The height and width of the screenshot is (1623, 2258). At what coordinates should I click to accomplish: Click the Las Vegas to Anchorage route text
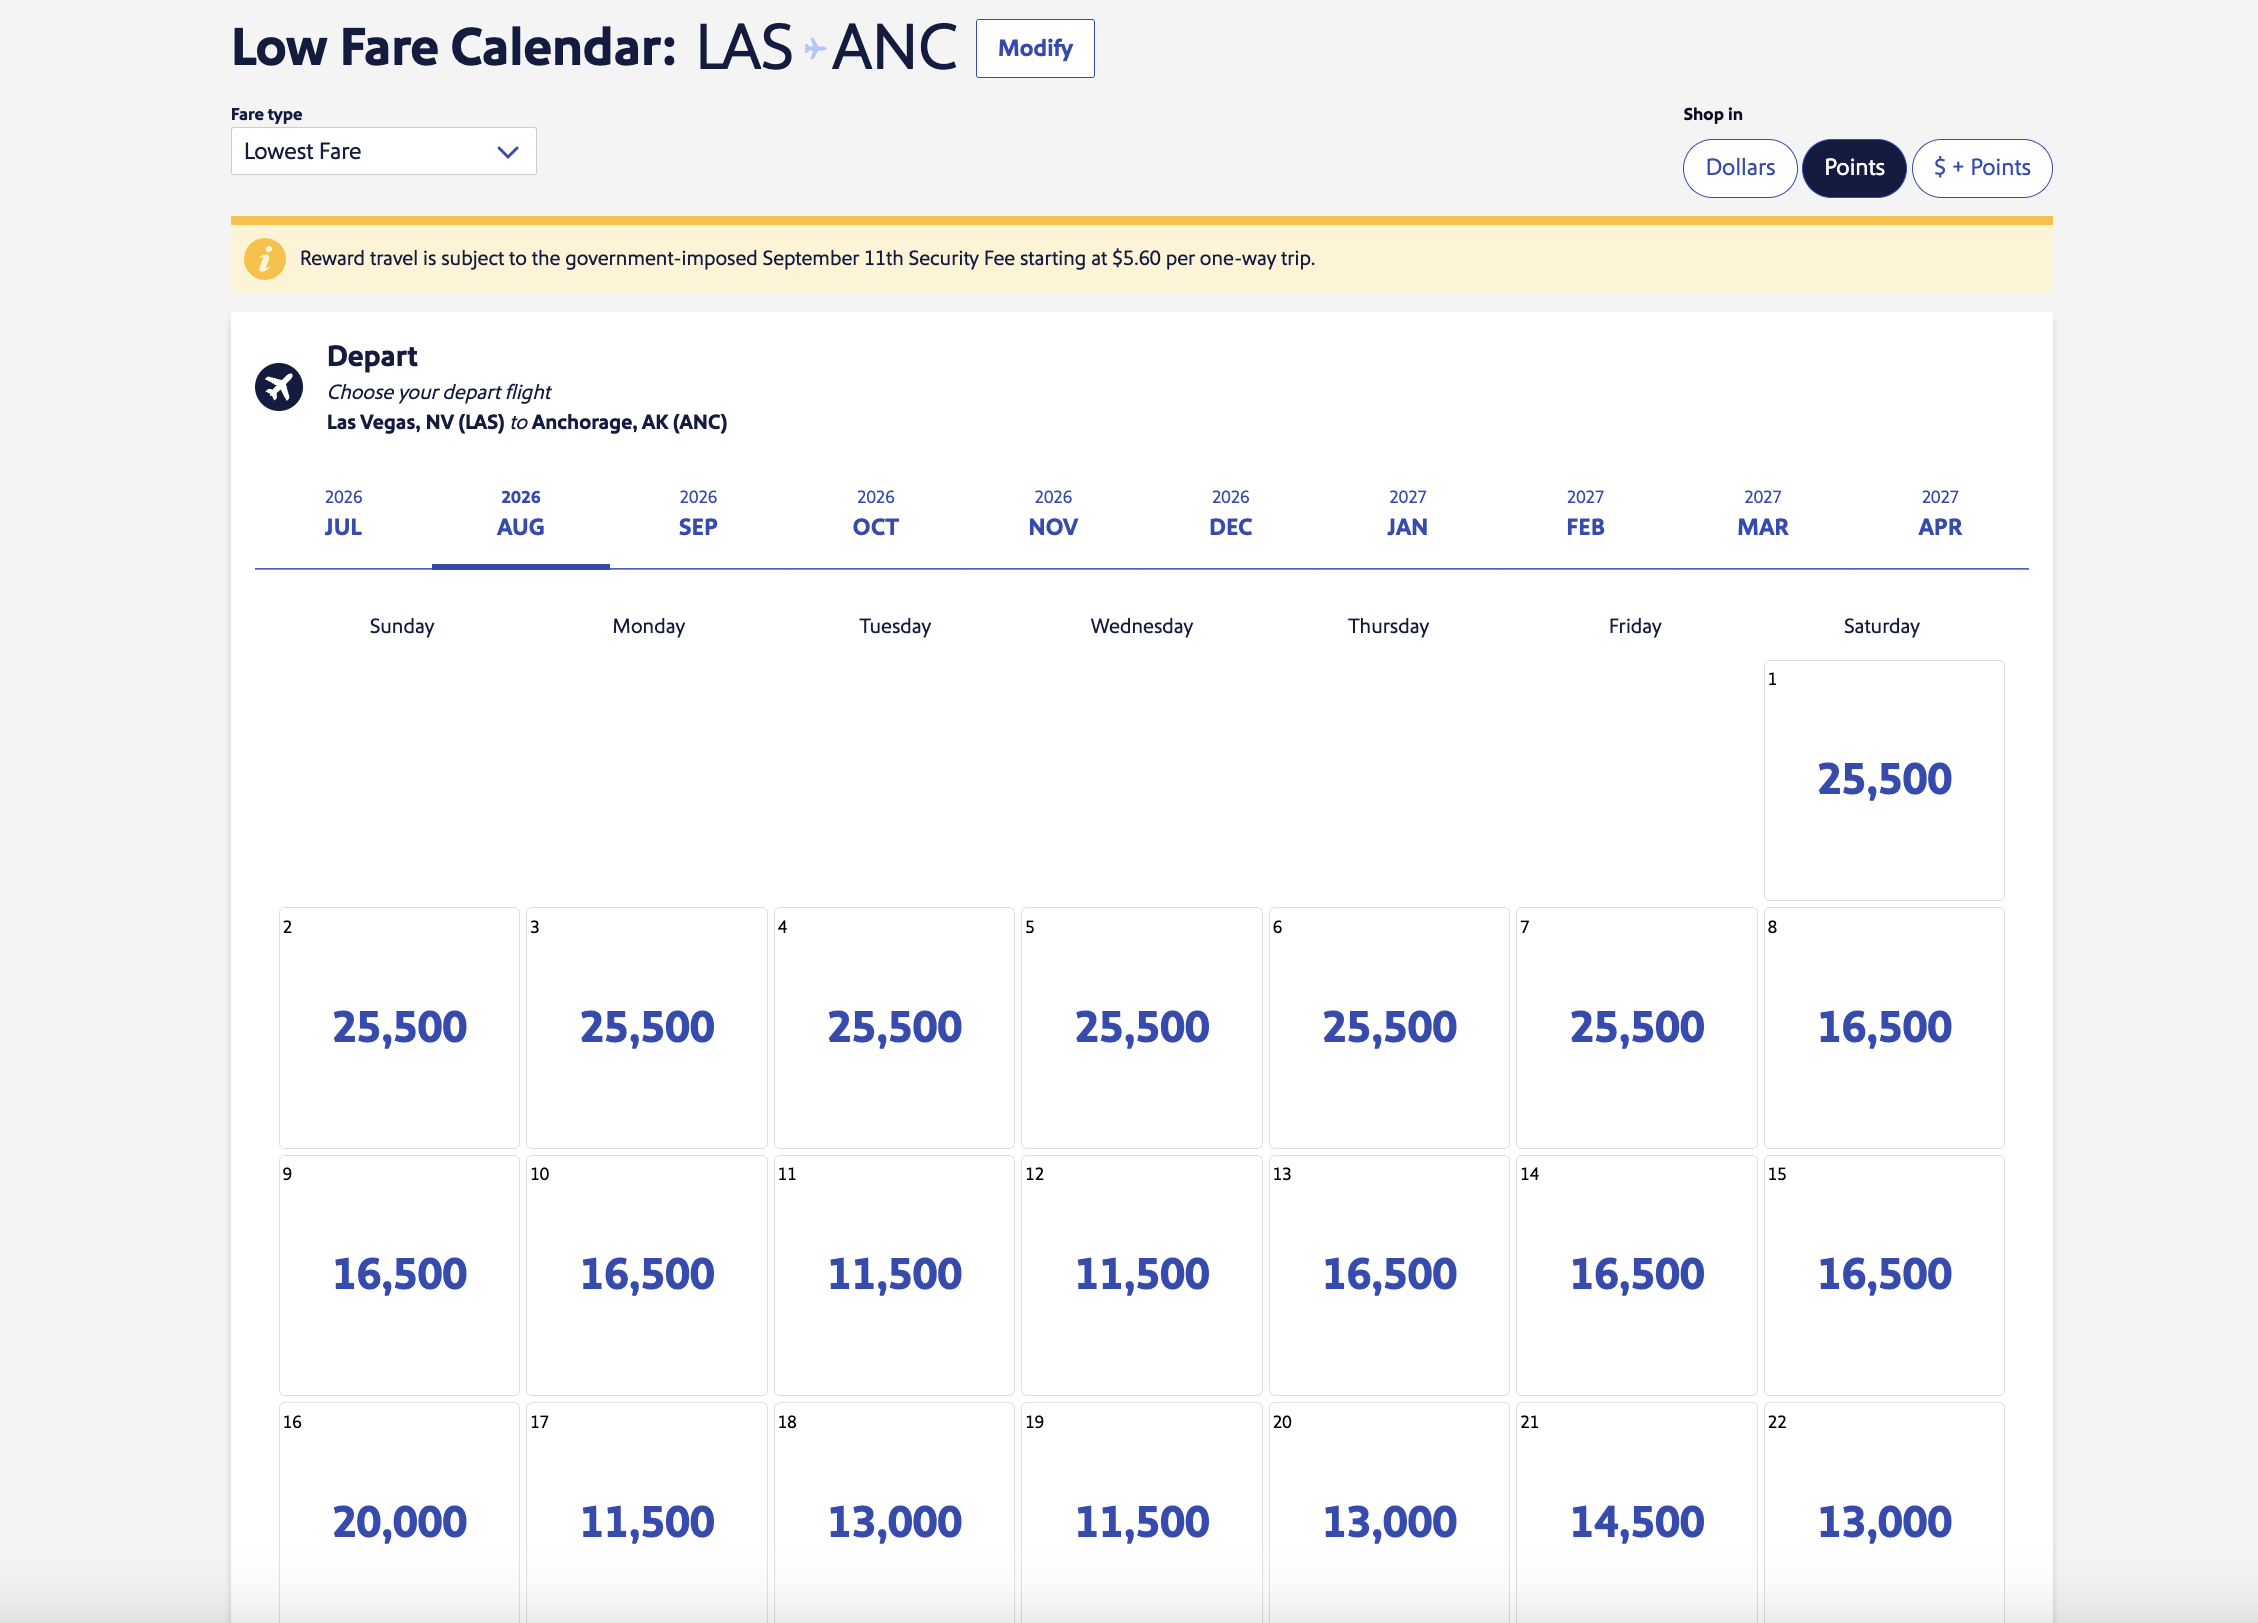[x=527, y=422]
